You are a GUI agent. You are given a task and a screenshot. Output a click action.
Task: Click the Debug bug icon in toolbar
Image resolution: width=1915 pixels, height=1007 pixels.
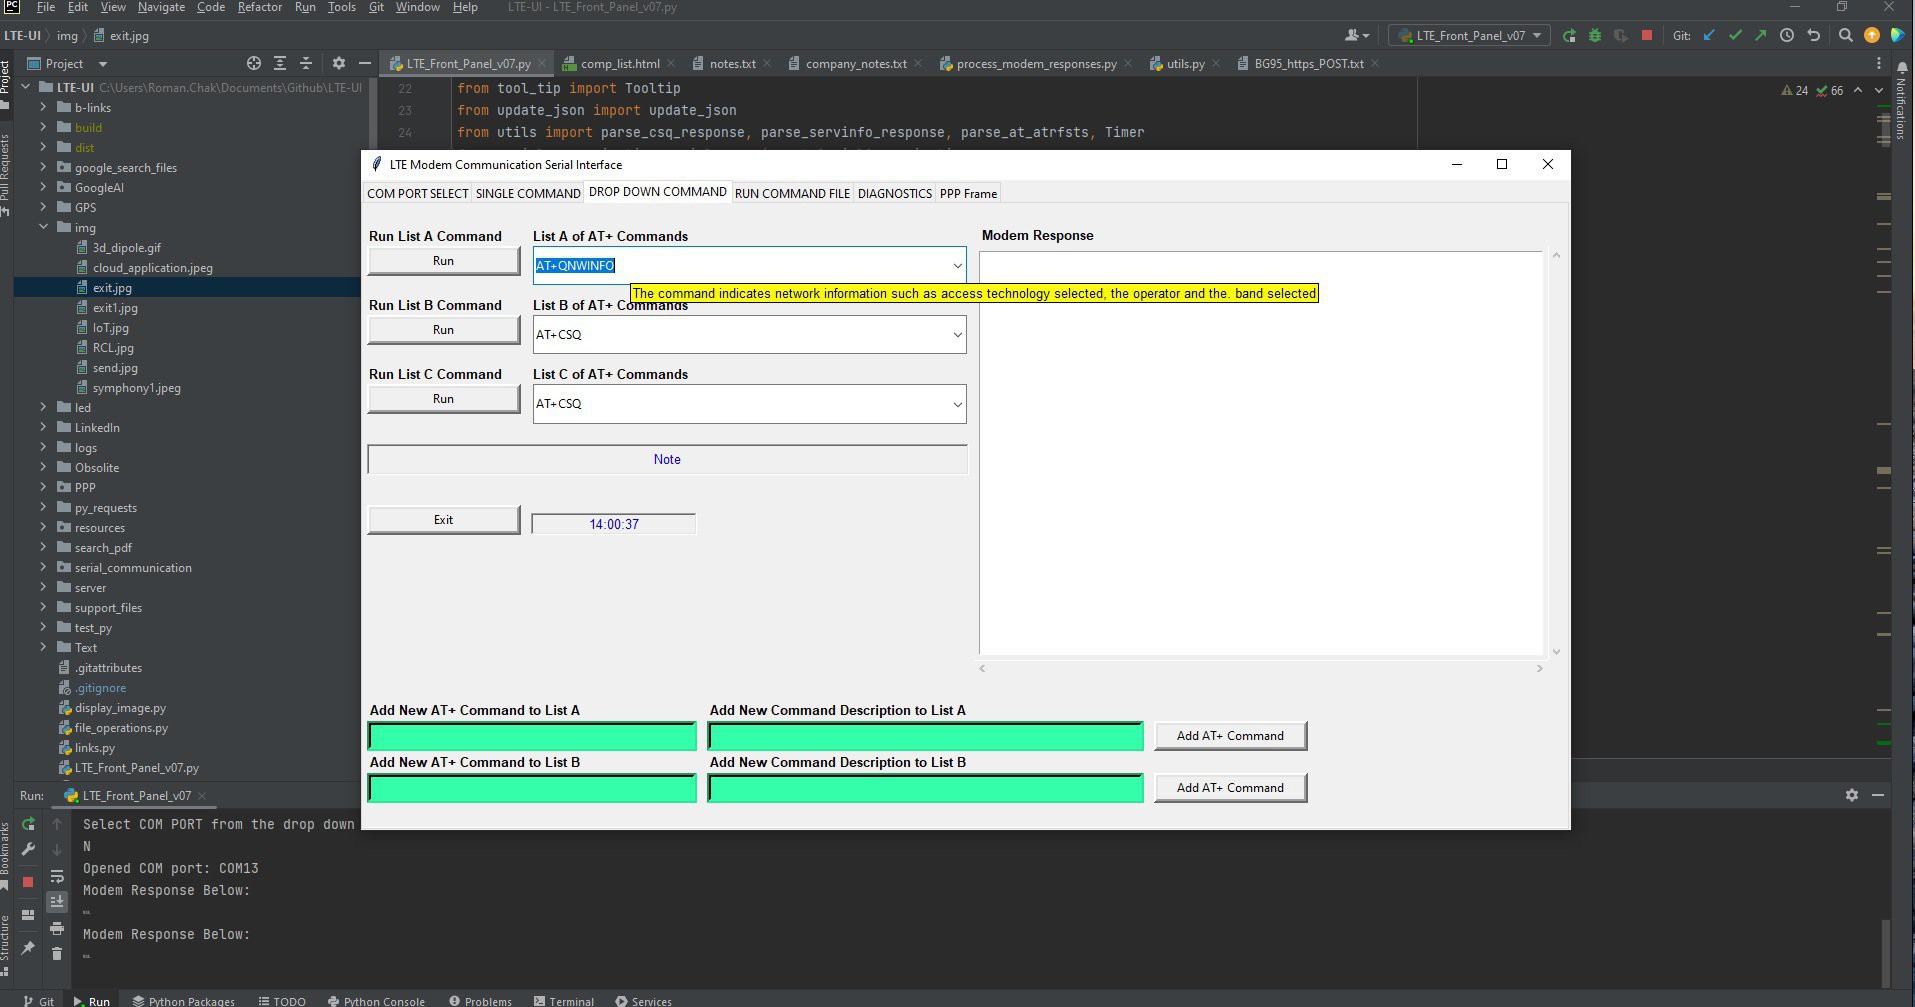pos(1595,36)
